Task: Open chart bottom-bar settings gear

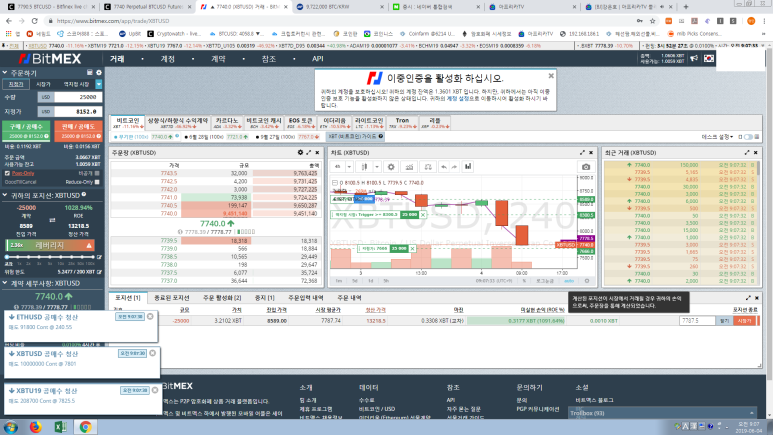Action: click(x=587, y=281)
